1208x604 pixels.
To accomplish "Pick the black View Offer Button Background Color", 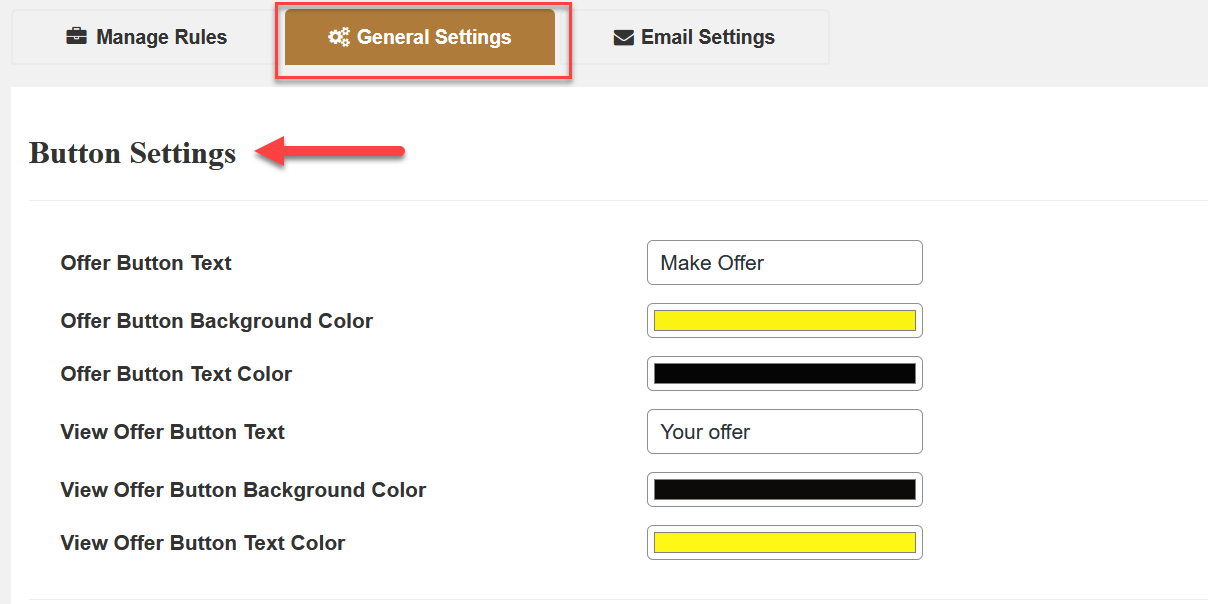I will point(784,490).
